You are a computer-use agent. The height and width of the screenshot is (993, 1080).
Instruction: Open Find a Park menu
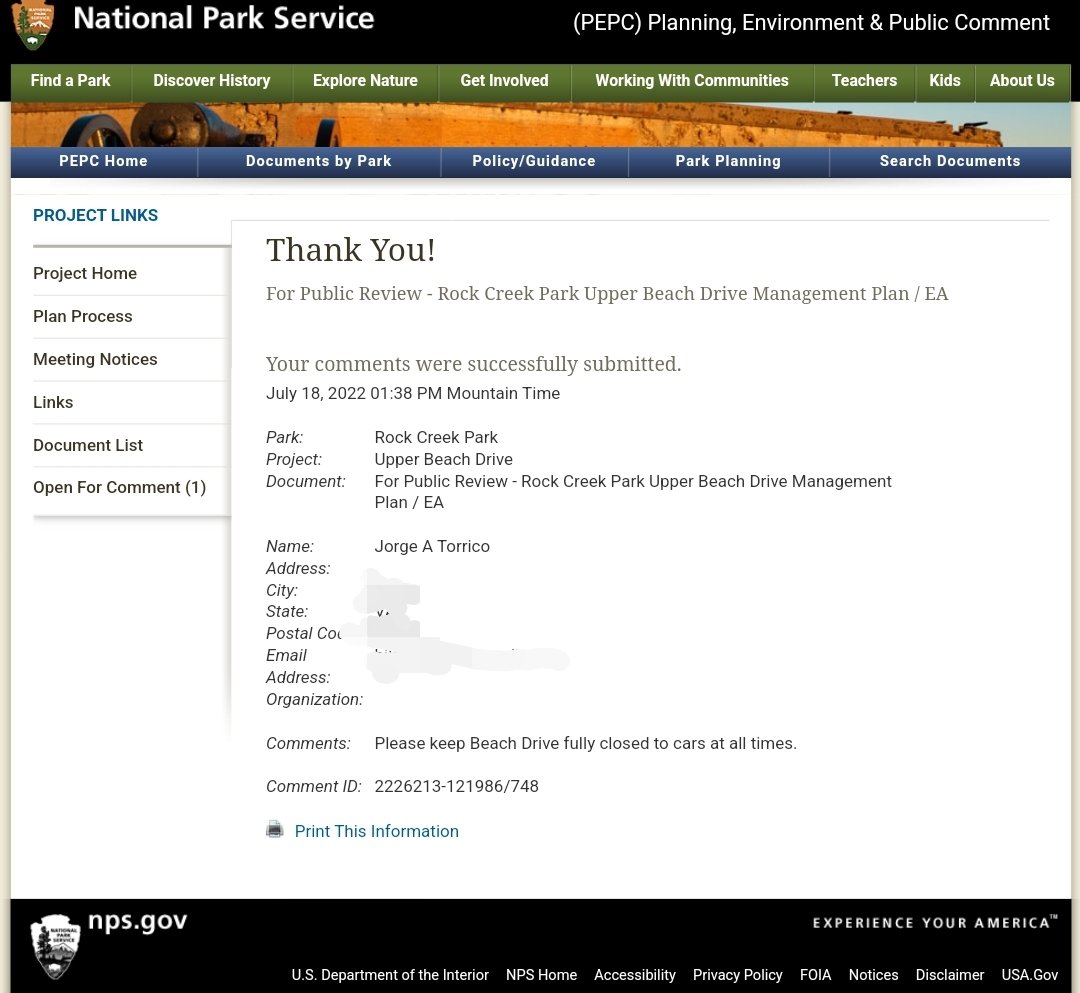[70, 81]
